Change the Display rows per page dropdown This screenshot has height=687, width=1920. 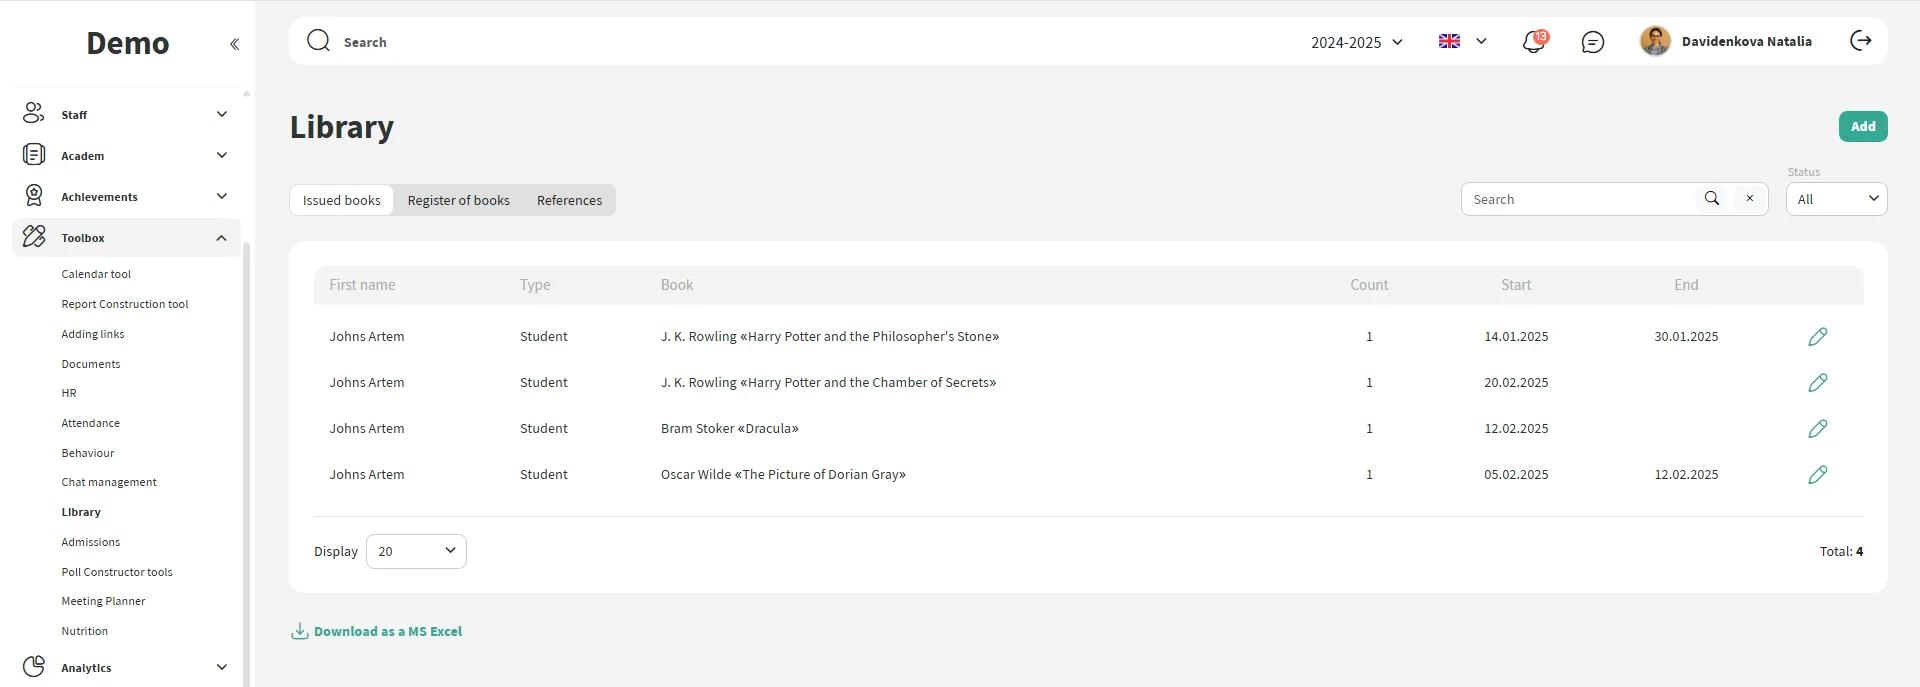(x=416, y=552)
